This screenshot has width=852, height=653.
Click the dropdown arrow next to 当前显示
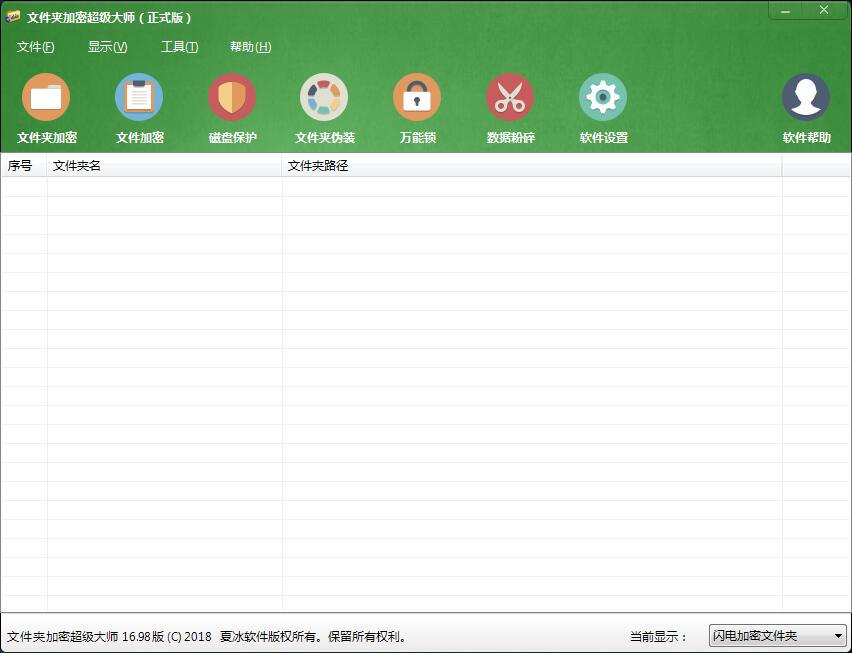click(x=835, y=633)
